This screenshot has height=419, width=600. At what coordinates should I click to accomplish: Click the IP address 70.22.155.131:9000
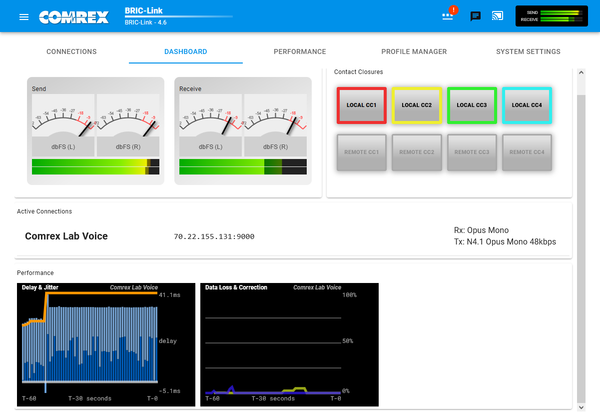pos(214,236)
